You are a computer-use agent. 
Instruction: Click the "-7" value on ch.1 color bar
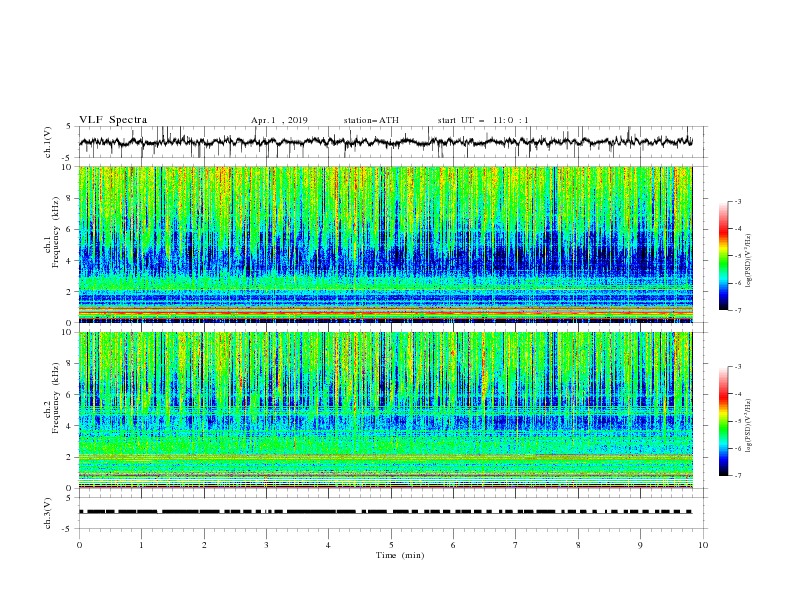pyautogui.click(x=737, y=310)
